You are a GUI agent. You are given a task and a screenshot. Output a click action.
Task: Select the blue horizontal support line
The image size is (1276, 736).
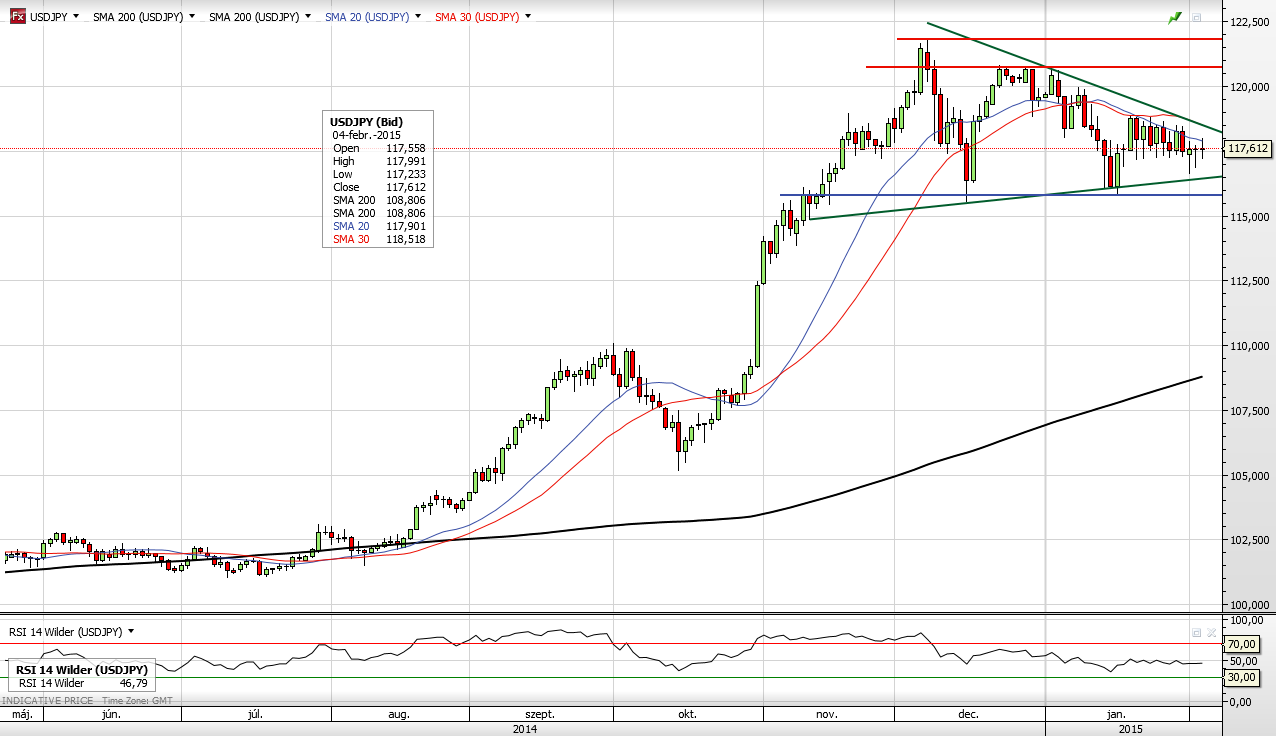click(1000, 194)
